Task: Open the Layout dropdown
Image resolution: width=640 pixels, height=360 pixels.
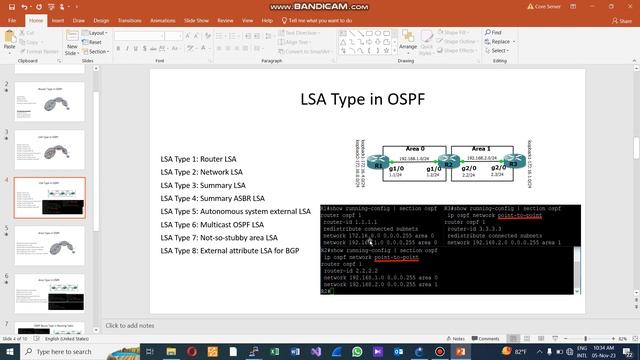Action: 95,33
